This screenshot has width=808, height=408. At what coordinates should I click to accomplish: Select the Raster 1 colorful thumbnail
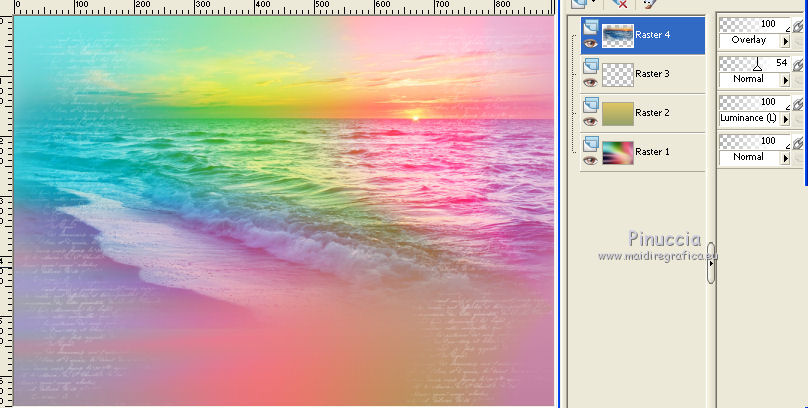click(618, 153)
